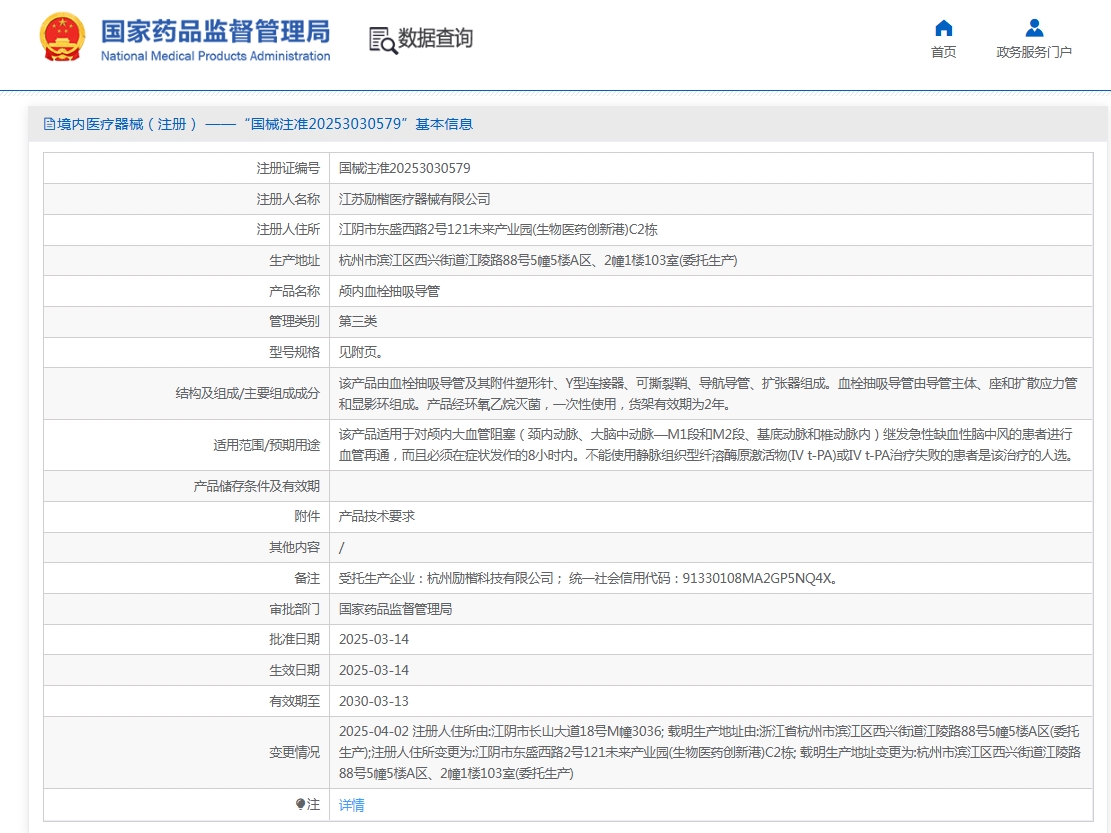1111x833 pixels.
Task: Click the 见附页。 model specification value
Action: click(361, 353)
